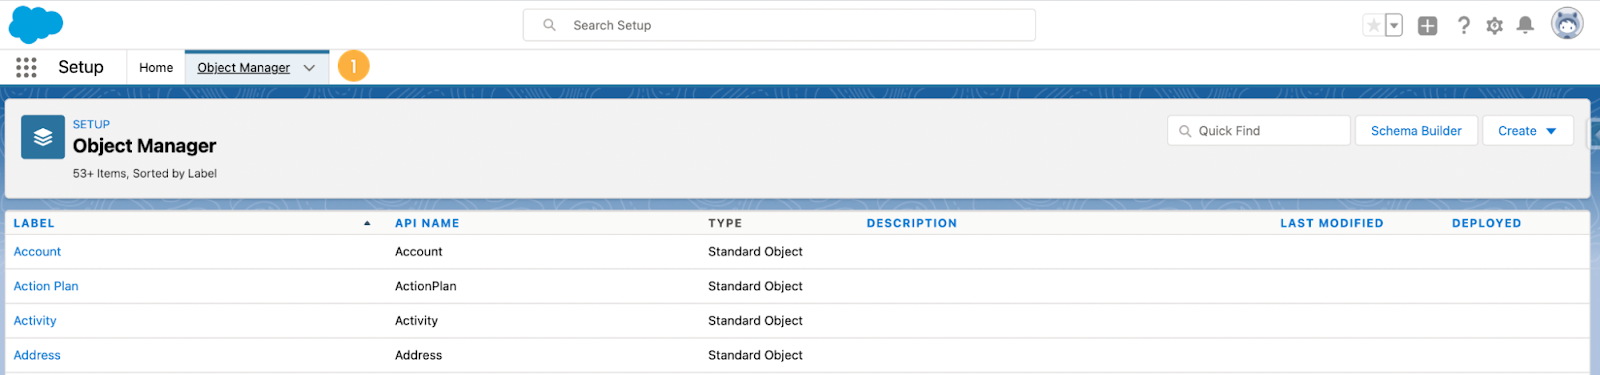Switch to the Home tab
The width and height of the screenshot is (1600, 375).
click(x=156, y=68)
